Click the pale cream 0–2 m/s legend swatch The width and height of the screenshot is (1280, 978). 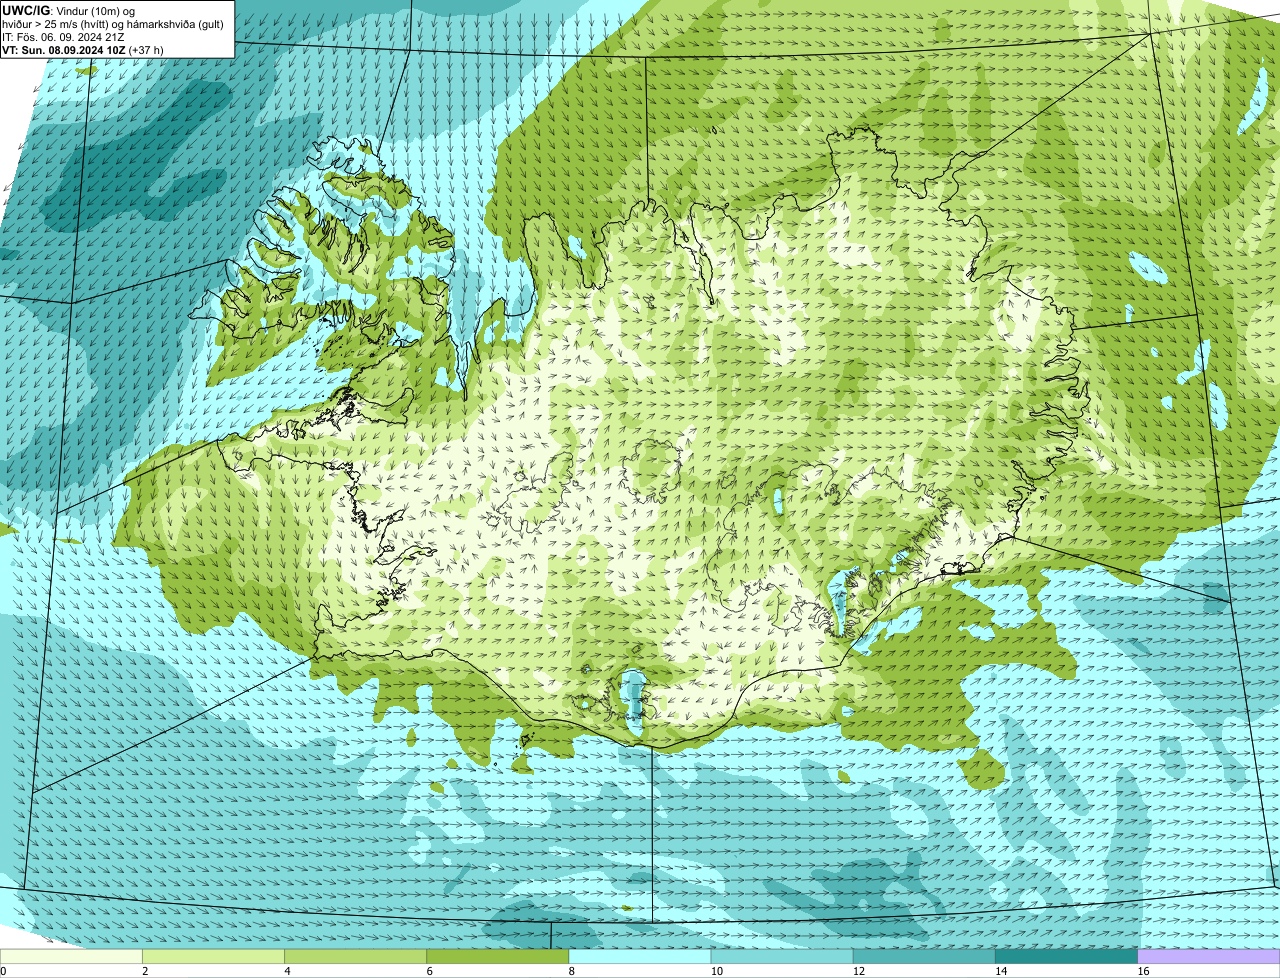click(x=71, y=957)
